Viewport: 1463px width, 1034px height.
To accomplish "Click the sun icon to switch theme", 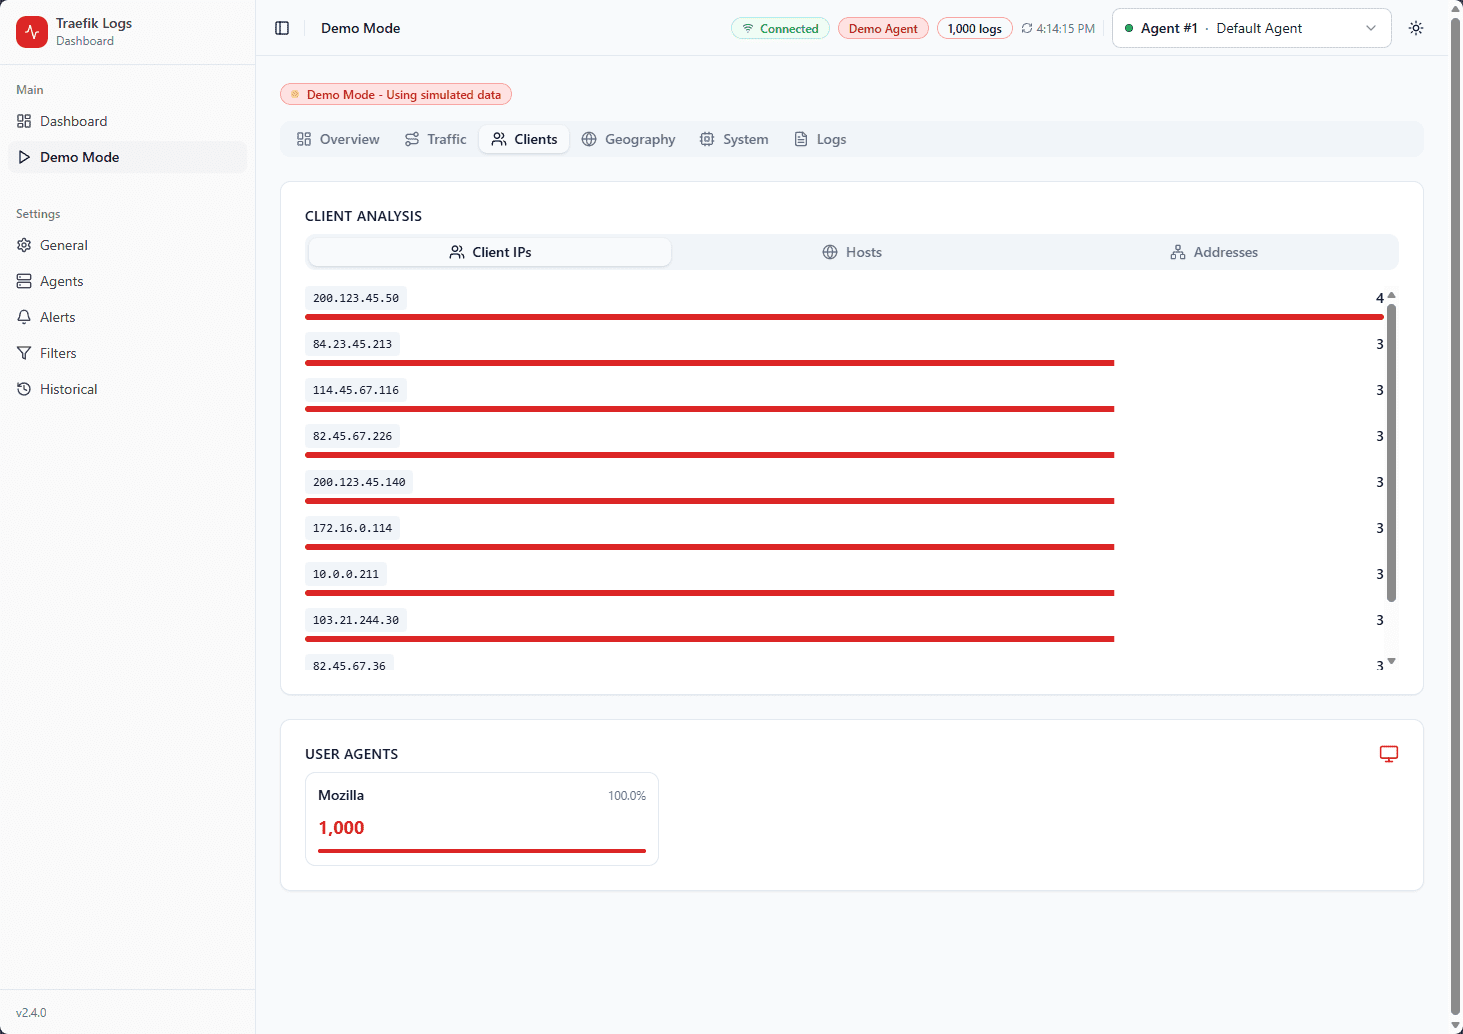I will pyautogui.click(x=1415, y=28).
